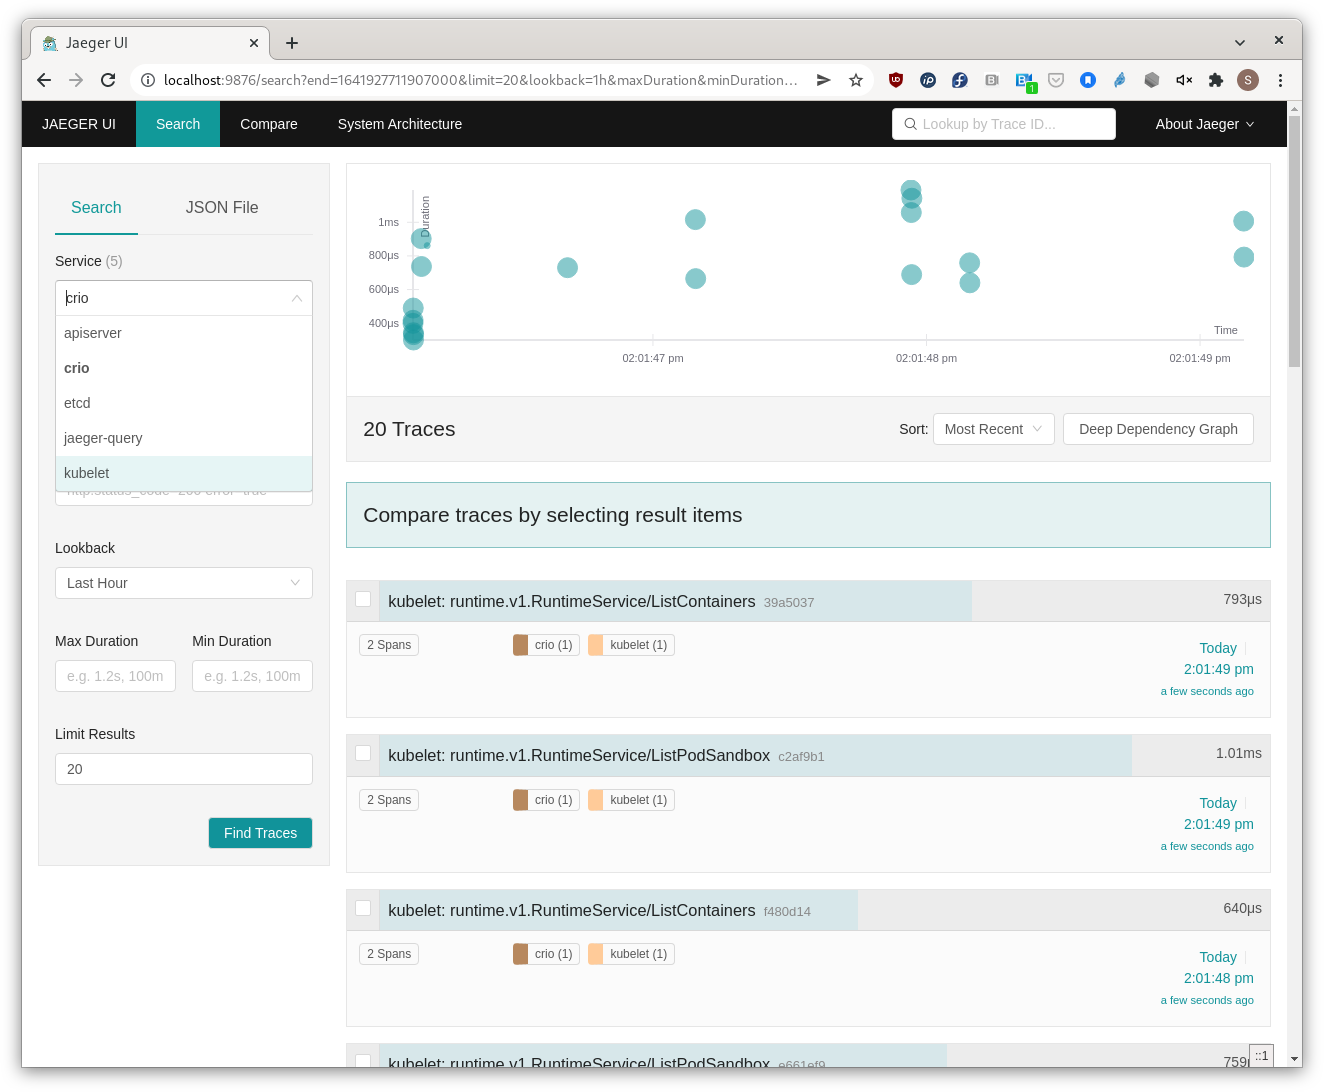Viewport: 1324px width, 1092px height.
Task: Open the Chrome profile avatar S
Action: tap(1248, 80)
